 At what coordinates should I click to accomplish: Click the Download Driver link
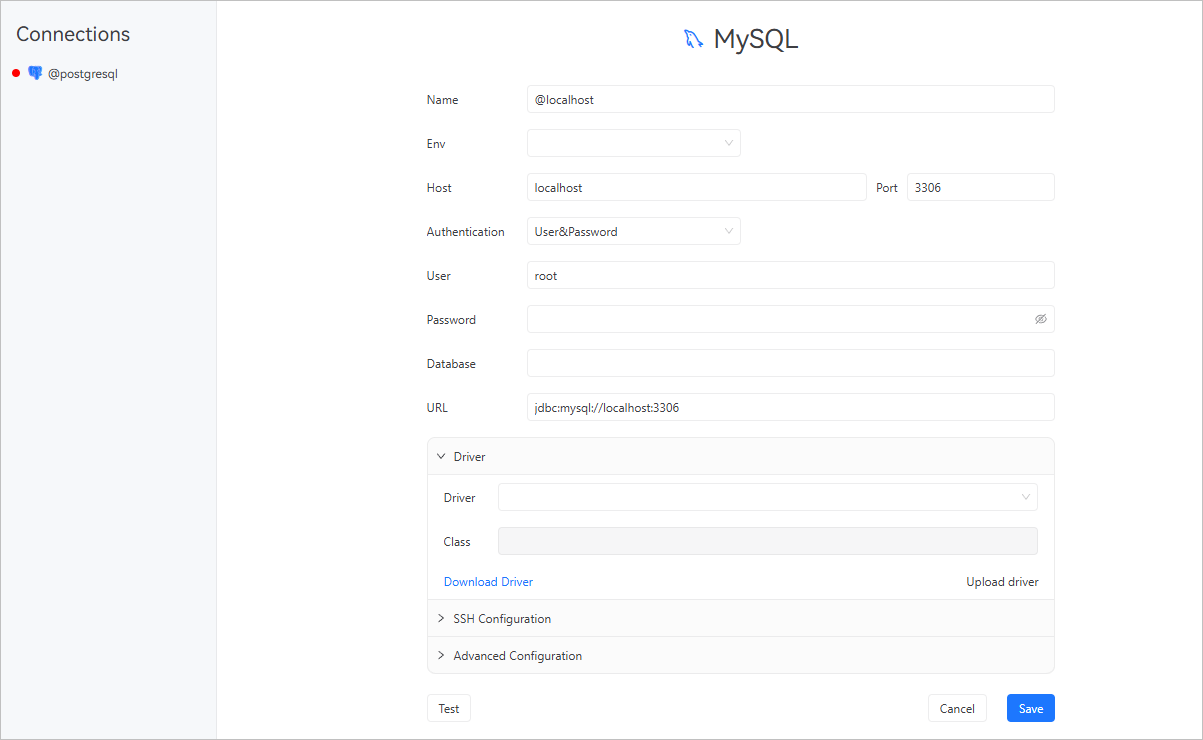click(x=488, y=581)
